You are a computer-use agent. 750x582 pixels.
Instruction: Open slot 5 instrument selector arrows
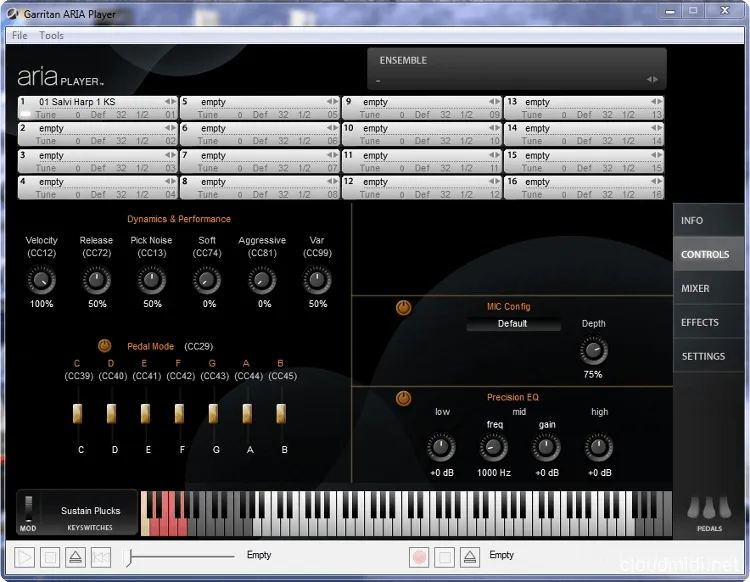click(332, 101)
